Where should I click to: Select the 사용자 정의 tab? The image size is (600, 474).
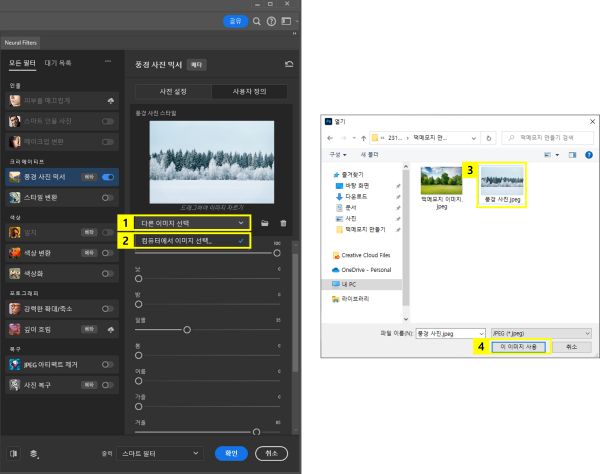coord(249,92)
